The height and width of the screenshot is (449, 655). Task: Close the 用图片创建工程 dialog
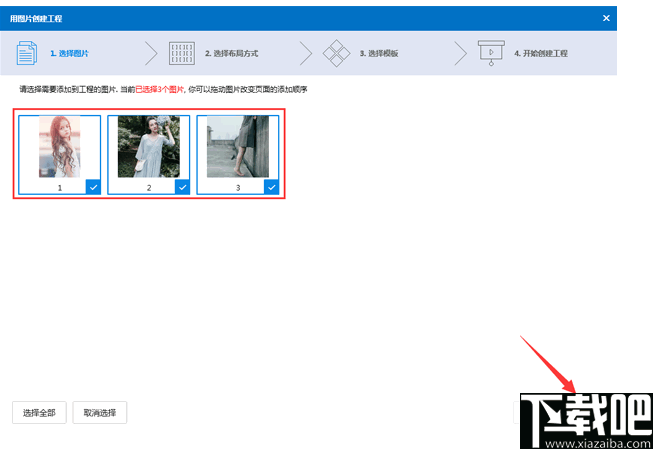tap(606, 18)
